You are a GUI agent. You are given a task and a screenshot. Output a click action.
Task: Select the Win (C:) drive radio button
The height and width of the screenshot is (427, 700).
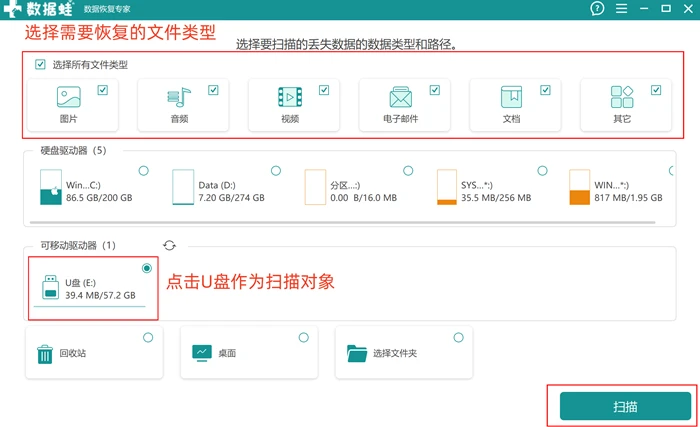point(143,171)
